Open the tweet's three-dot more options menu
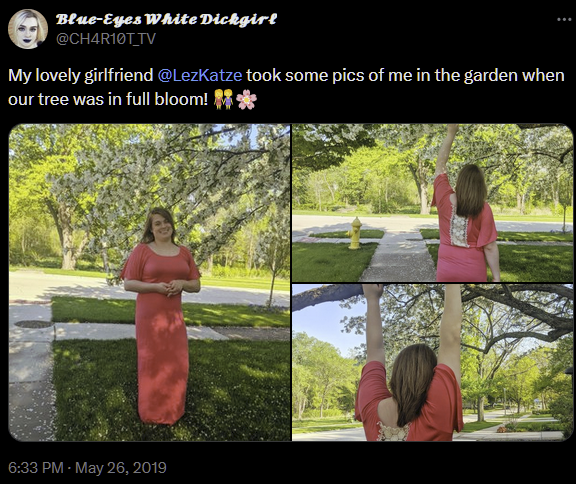This screenshot has height=484, width=576. (564, 19)
